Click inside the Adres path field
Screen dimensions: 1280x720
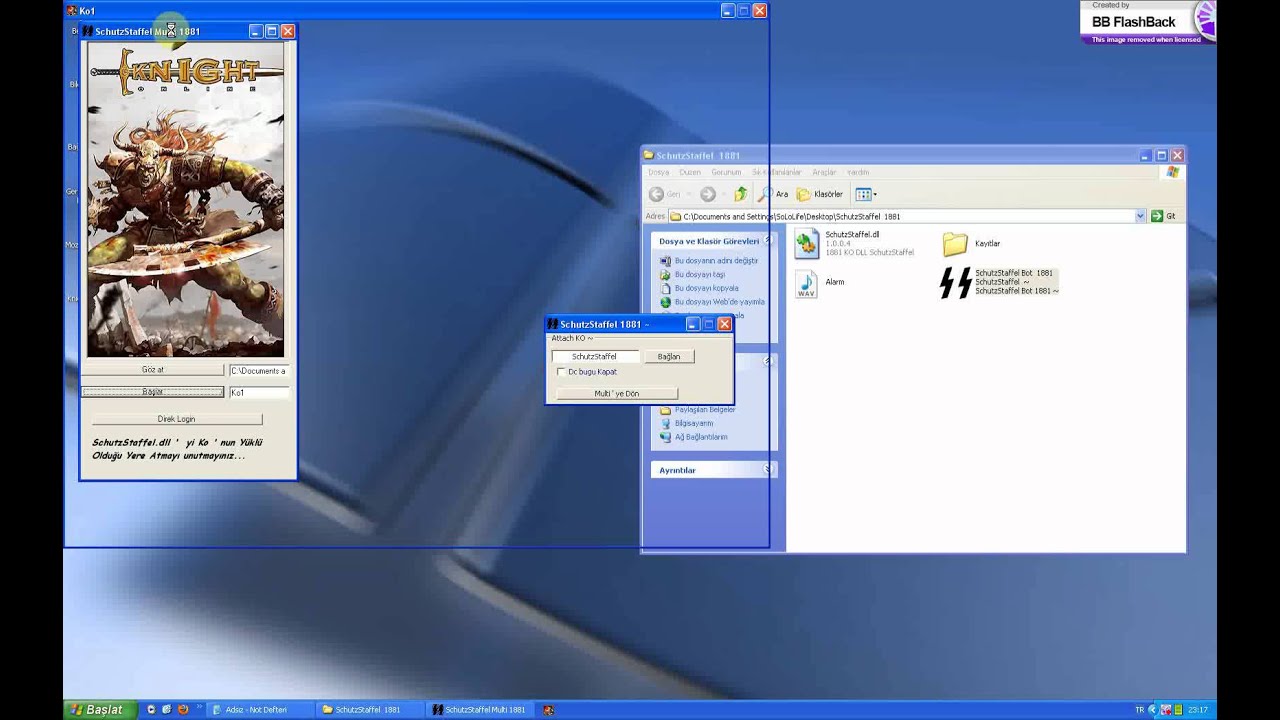pos(900,216)
